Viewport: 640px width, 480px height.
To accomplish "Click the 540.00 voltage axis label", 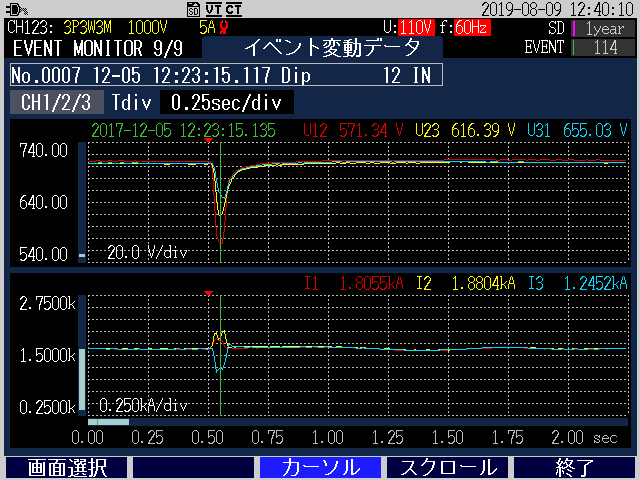I will 44,254.
